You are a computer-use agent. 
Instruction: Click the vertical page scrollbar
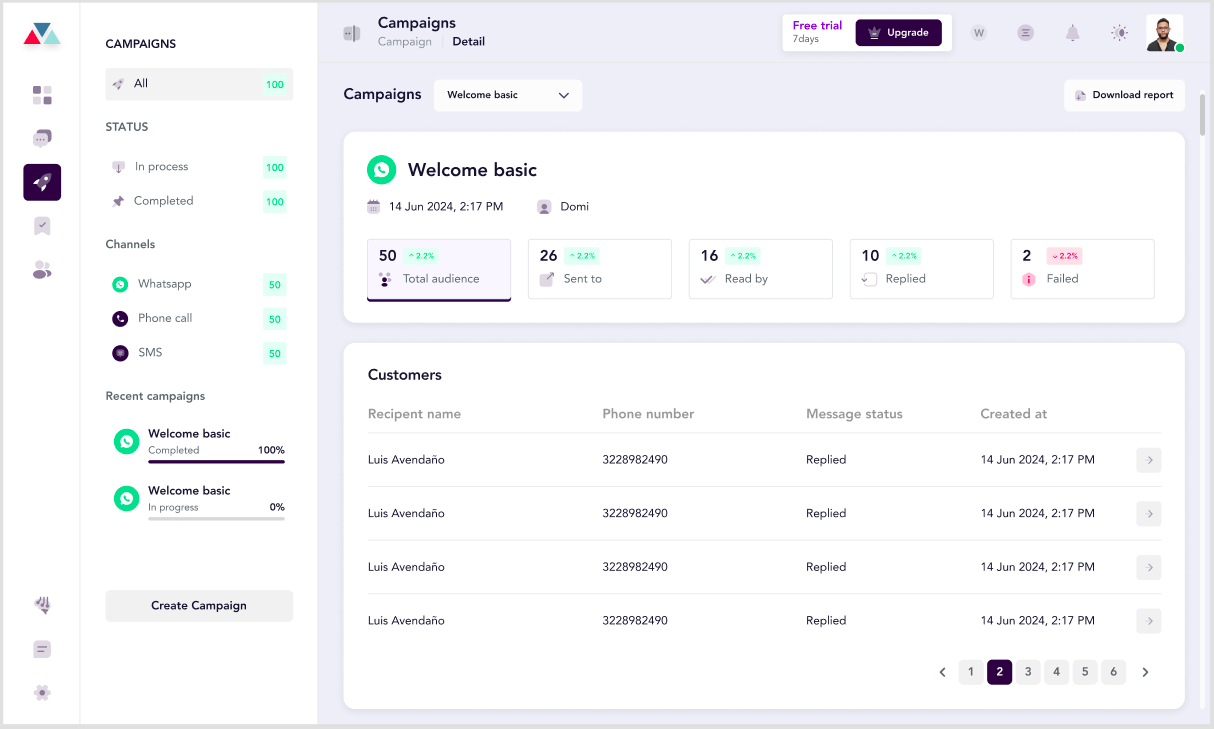pos(1202,113)
